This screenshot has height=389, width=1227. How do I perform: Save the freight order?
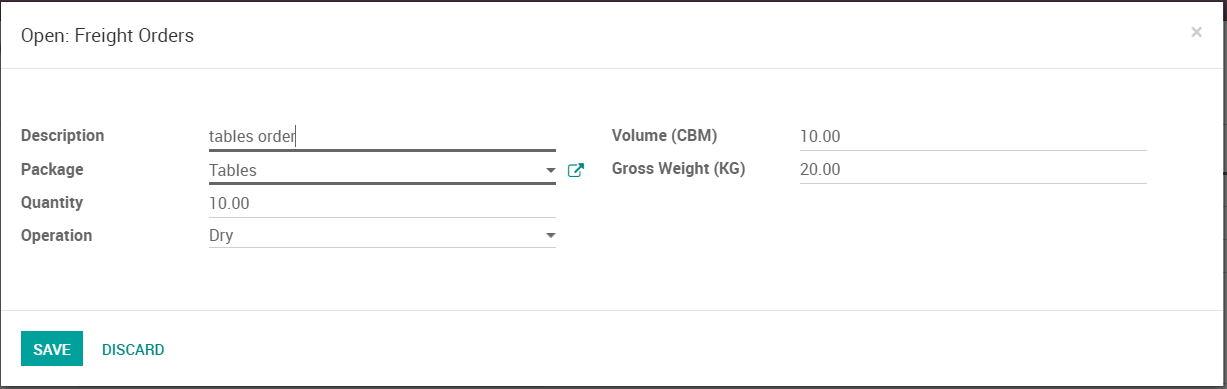tap(52, 349)
